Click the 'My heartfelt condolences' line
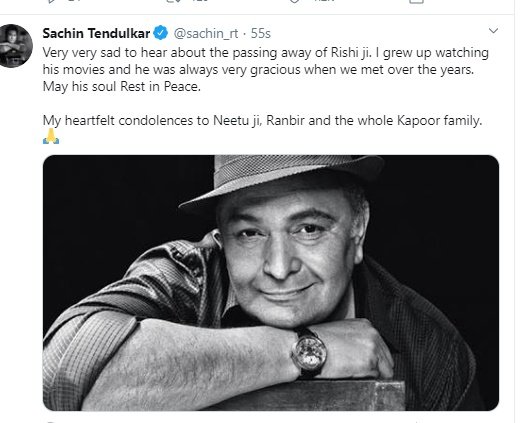The image size is (523, 423). click(x=263, y=120)
